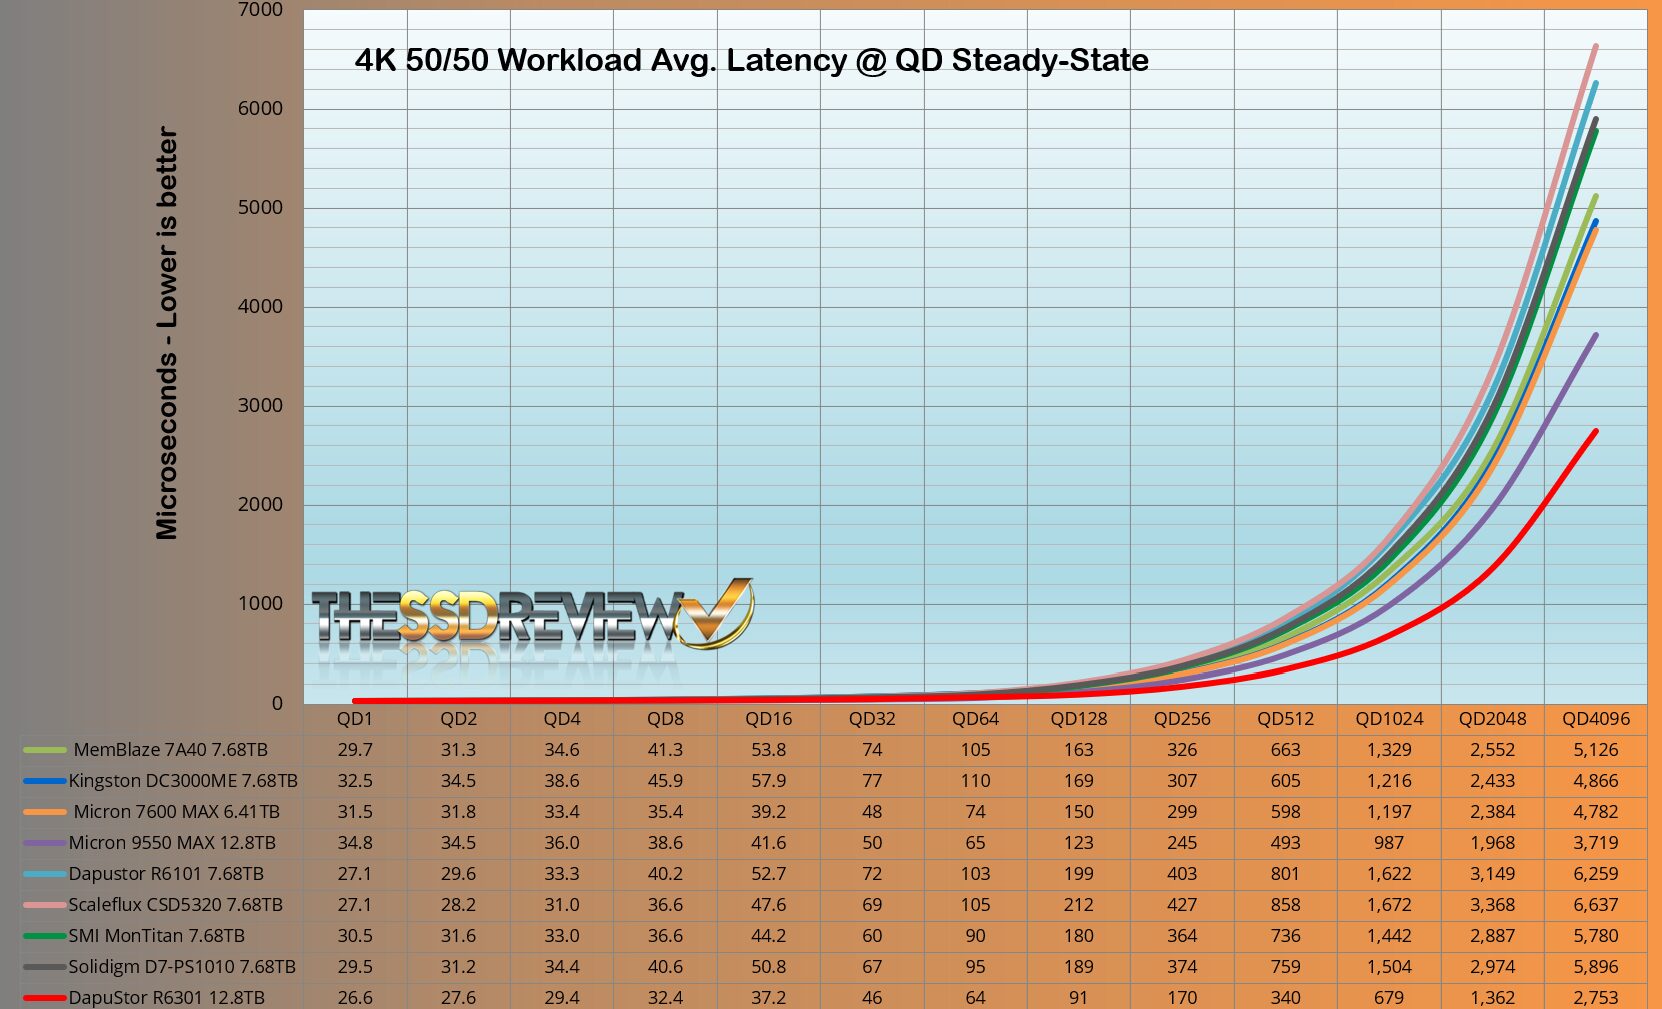Screen dimensions: 1662x1009
Task: Click the end of the purple Micron 9550 curve
Action: pos(1595,336)
